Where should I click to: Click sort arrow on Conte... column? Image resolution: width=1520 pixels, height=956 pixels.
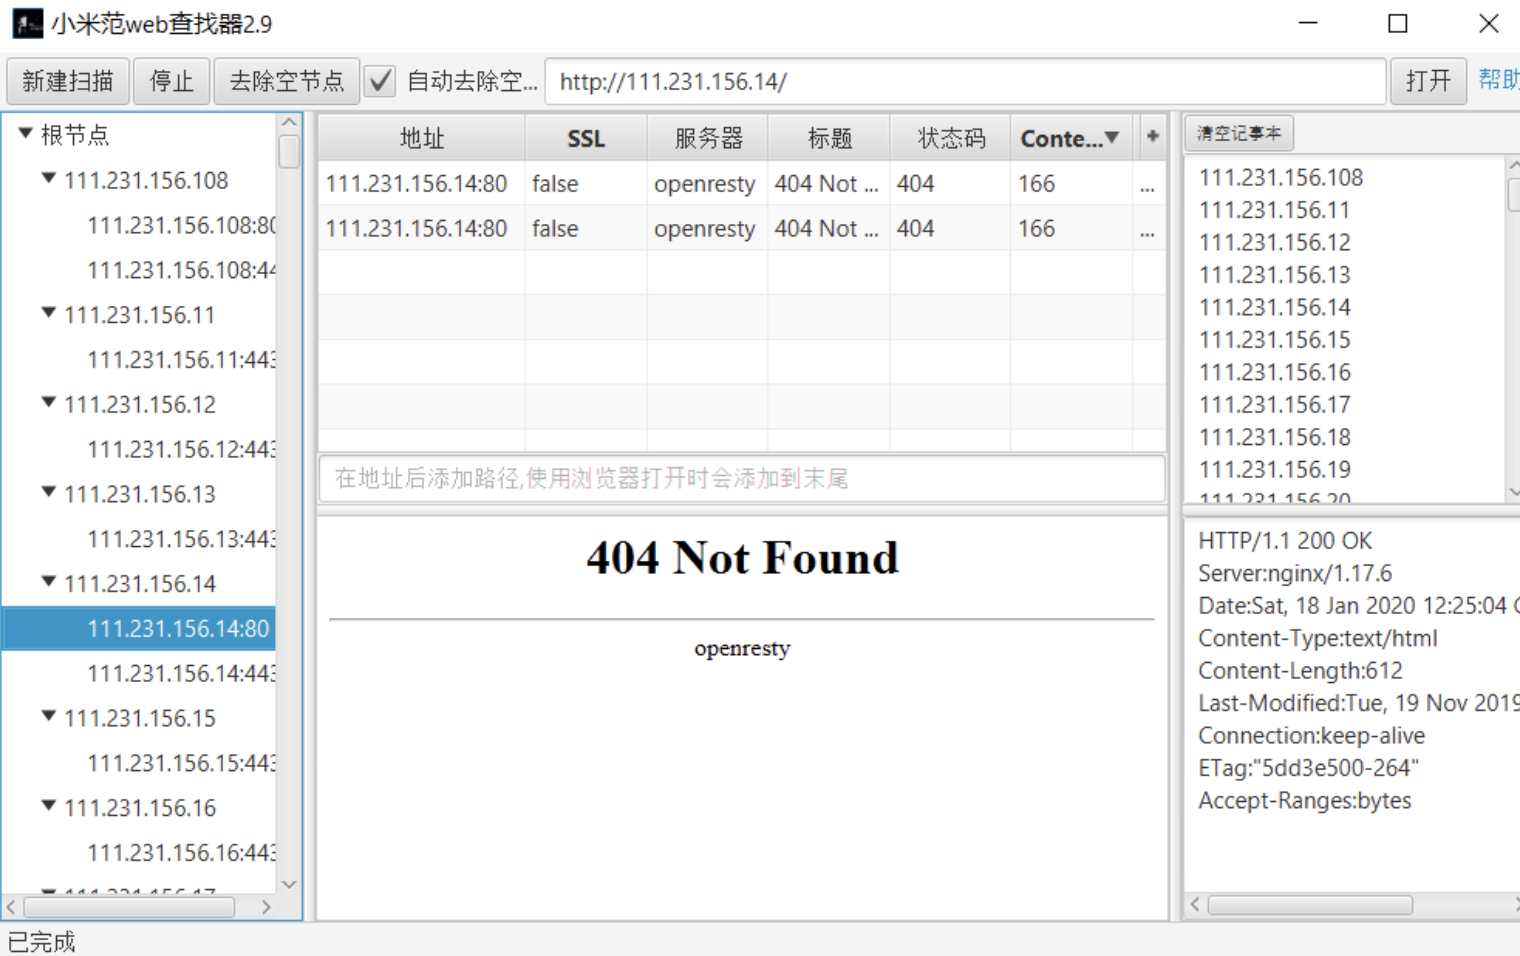coord(1112,138)
